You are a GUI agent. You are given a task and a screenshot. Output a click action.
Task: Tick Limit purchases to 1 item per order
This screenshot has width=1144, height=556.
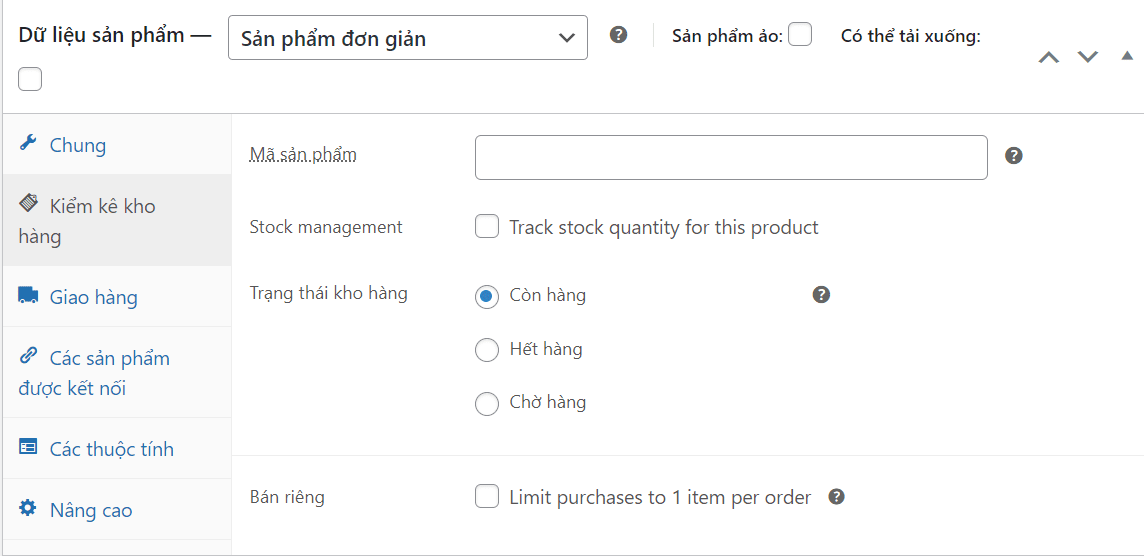coord(487,498)
